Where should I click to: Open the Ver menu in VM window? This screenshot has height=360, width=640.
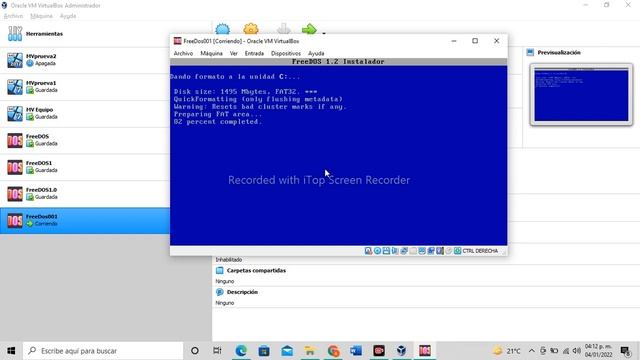[x=233, y=53]
